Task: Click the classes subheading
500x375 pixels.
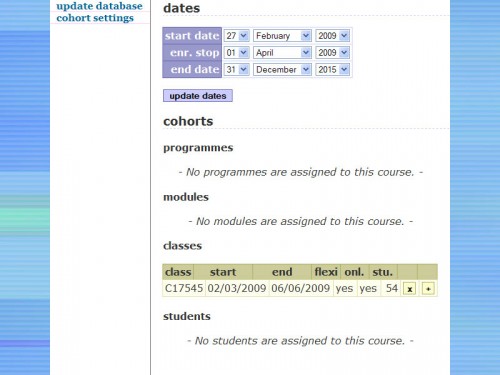Action: (x=182, y=246)
